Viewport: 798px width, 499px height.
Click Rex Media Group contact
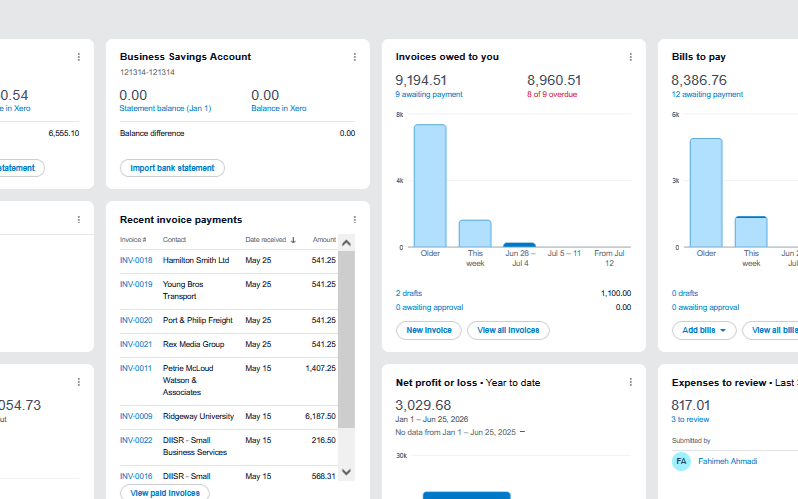click(x=193, y=344)
